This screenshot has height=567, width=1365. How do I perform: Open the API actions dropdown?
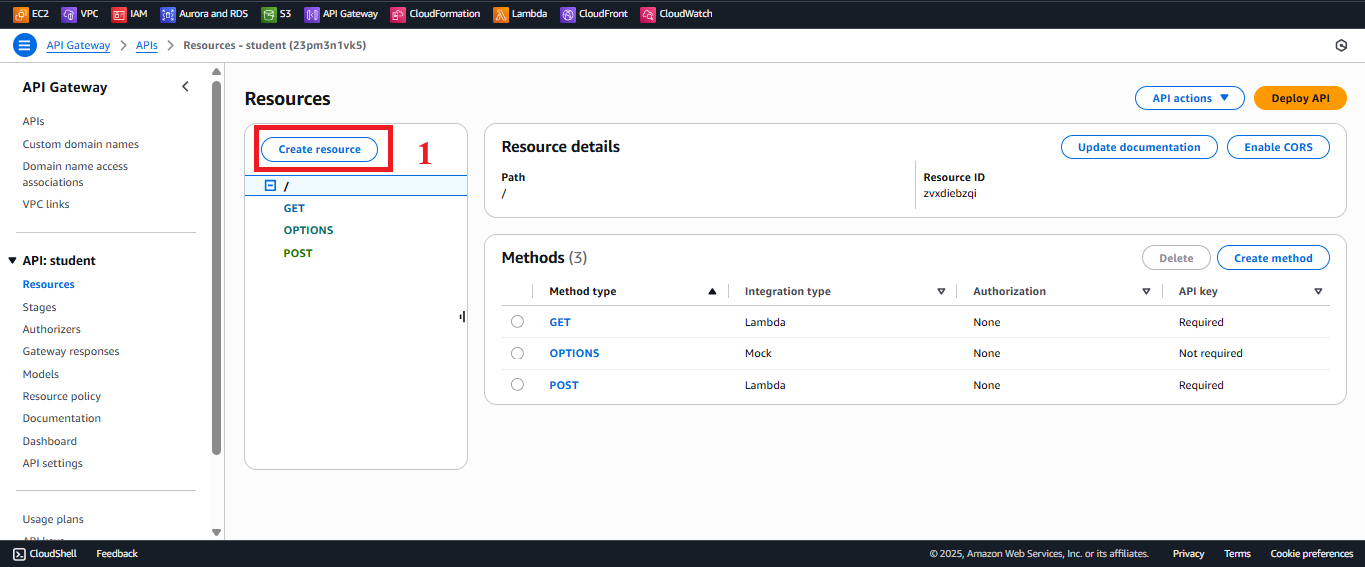click(1189, 98)
